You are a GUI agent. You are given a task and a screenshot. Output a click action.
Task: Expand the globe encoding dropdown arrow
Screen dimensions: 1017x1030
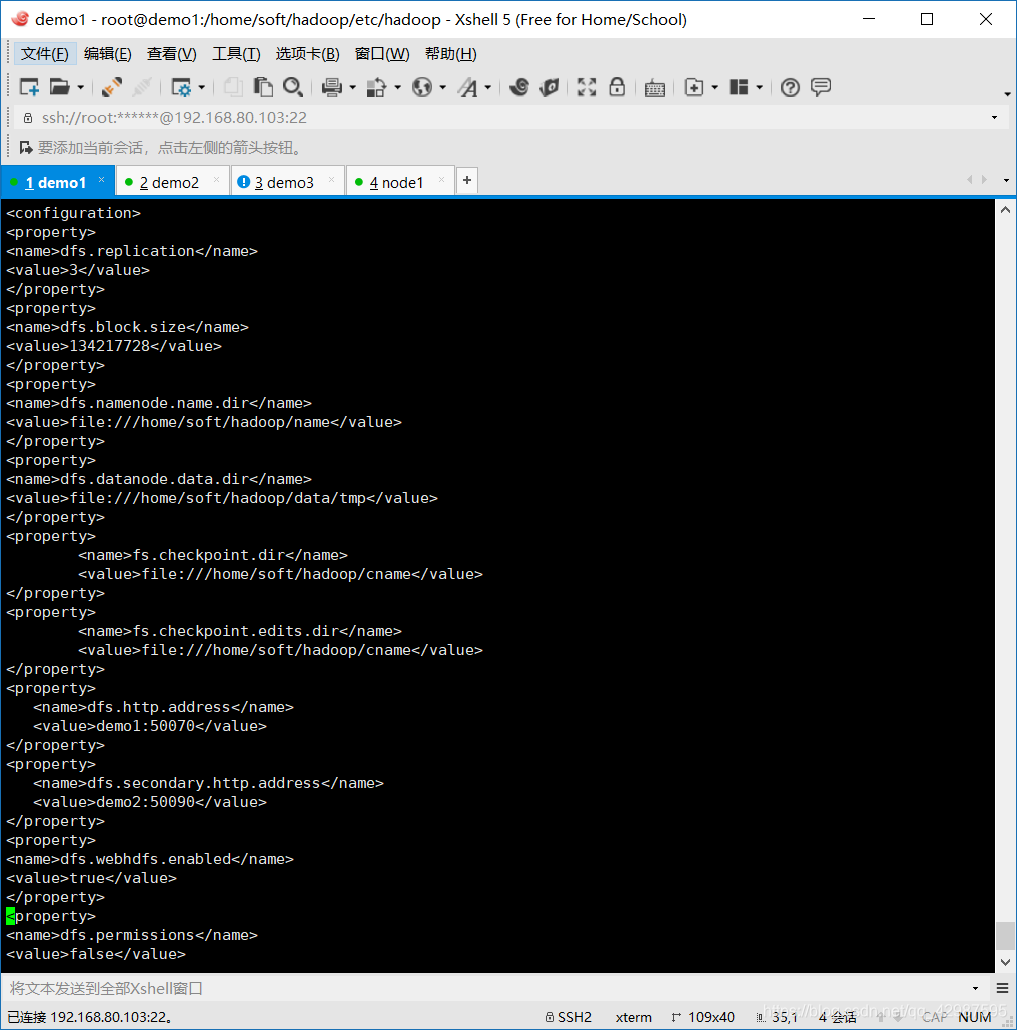(443, 87)
